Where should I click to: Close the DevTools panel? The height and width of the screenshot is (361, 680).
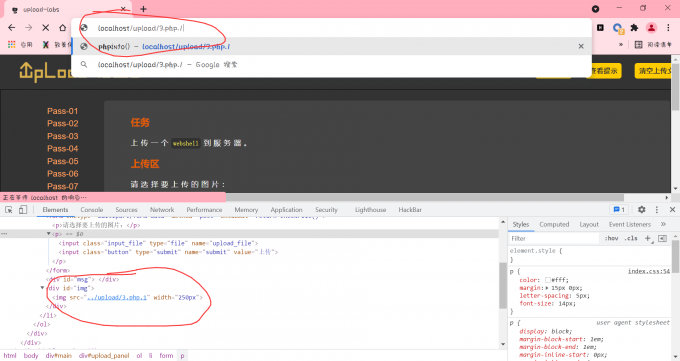pyautogui.click(x=672, y=210)
